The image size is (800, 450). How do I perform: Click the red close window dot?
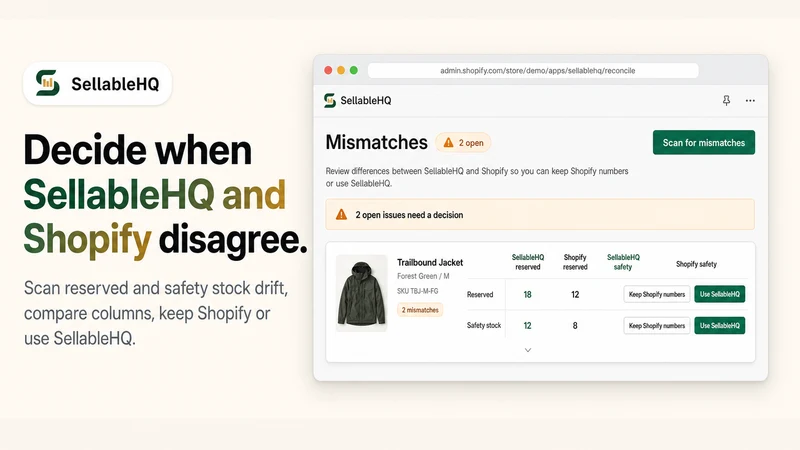point(328,70)
